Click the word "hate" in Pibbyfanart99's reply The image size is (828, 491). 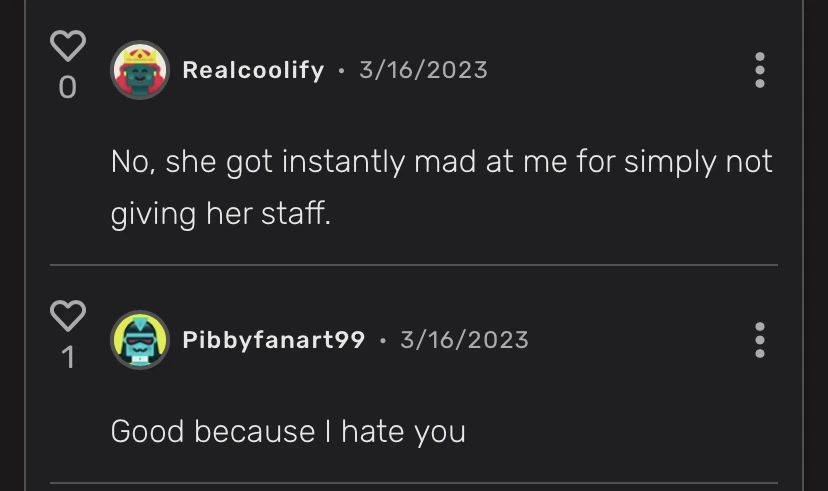[x=372, y=432]
